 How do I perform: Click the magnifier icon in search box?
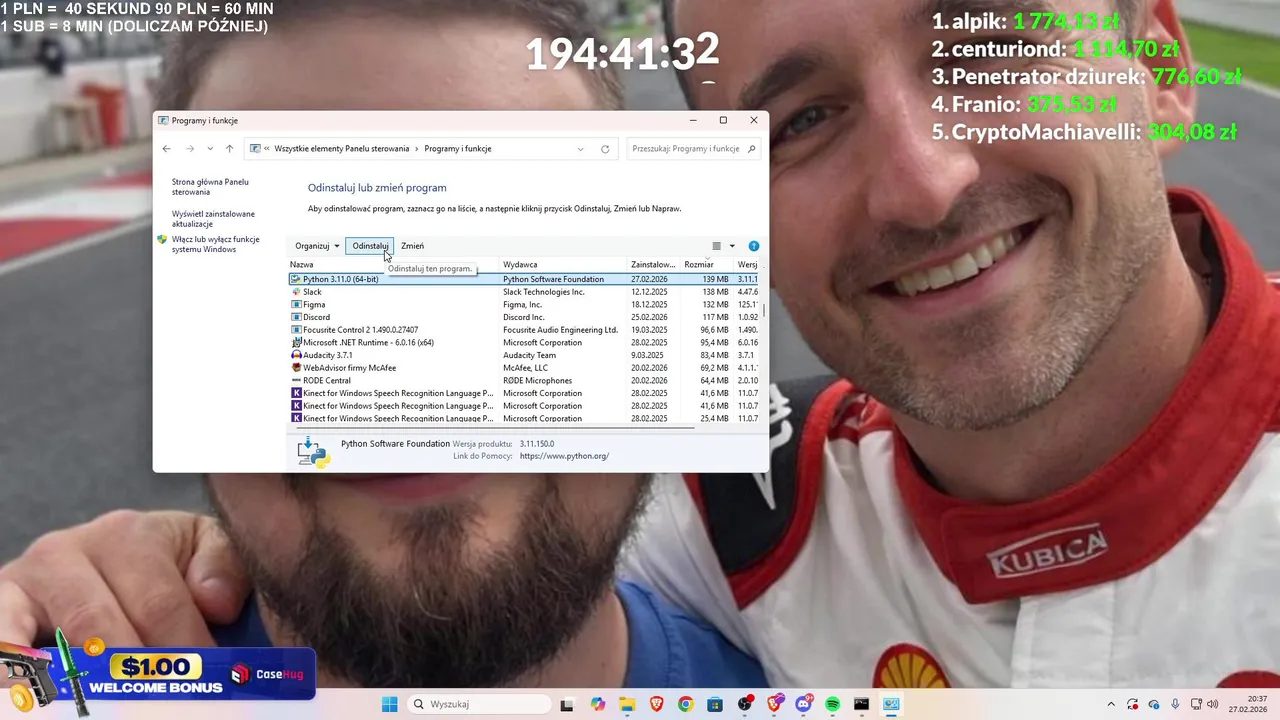[752, 149]
